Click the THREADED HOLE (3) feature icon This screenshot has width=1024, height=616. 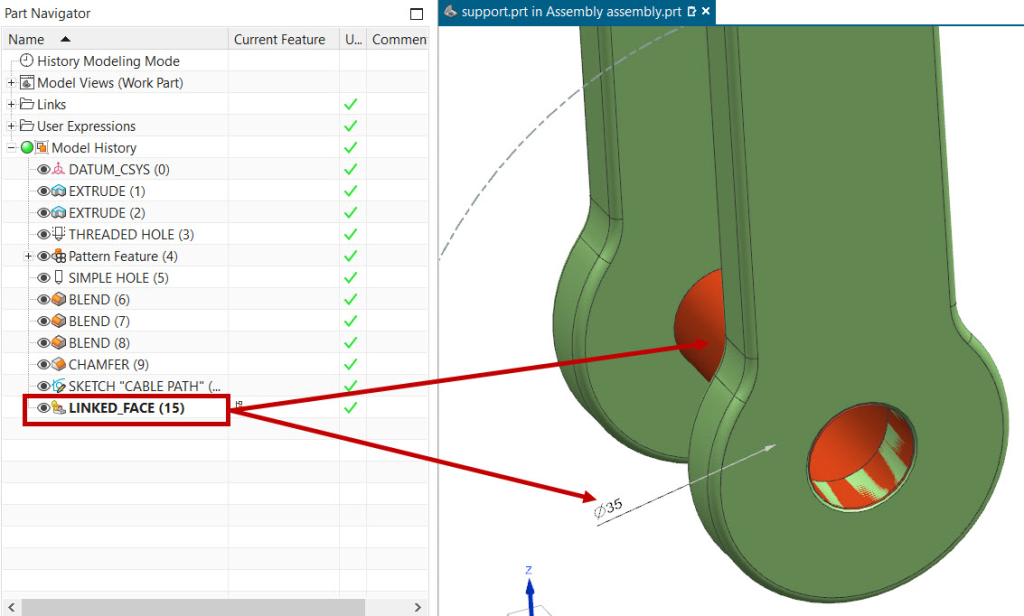coord(59,234)
